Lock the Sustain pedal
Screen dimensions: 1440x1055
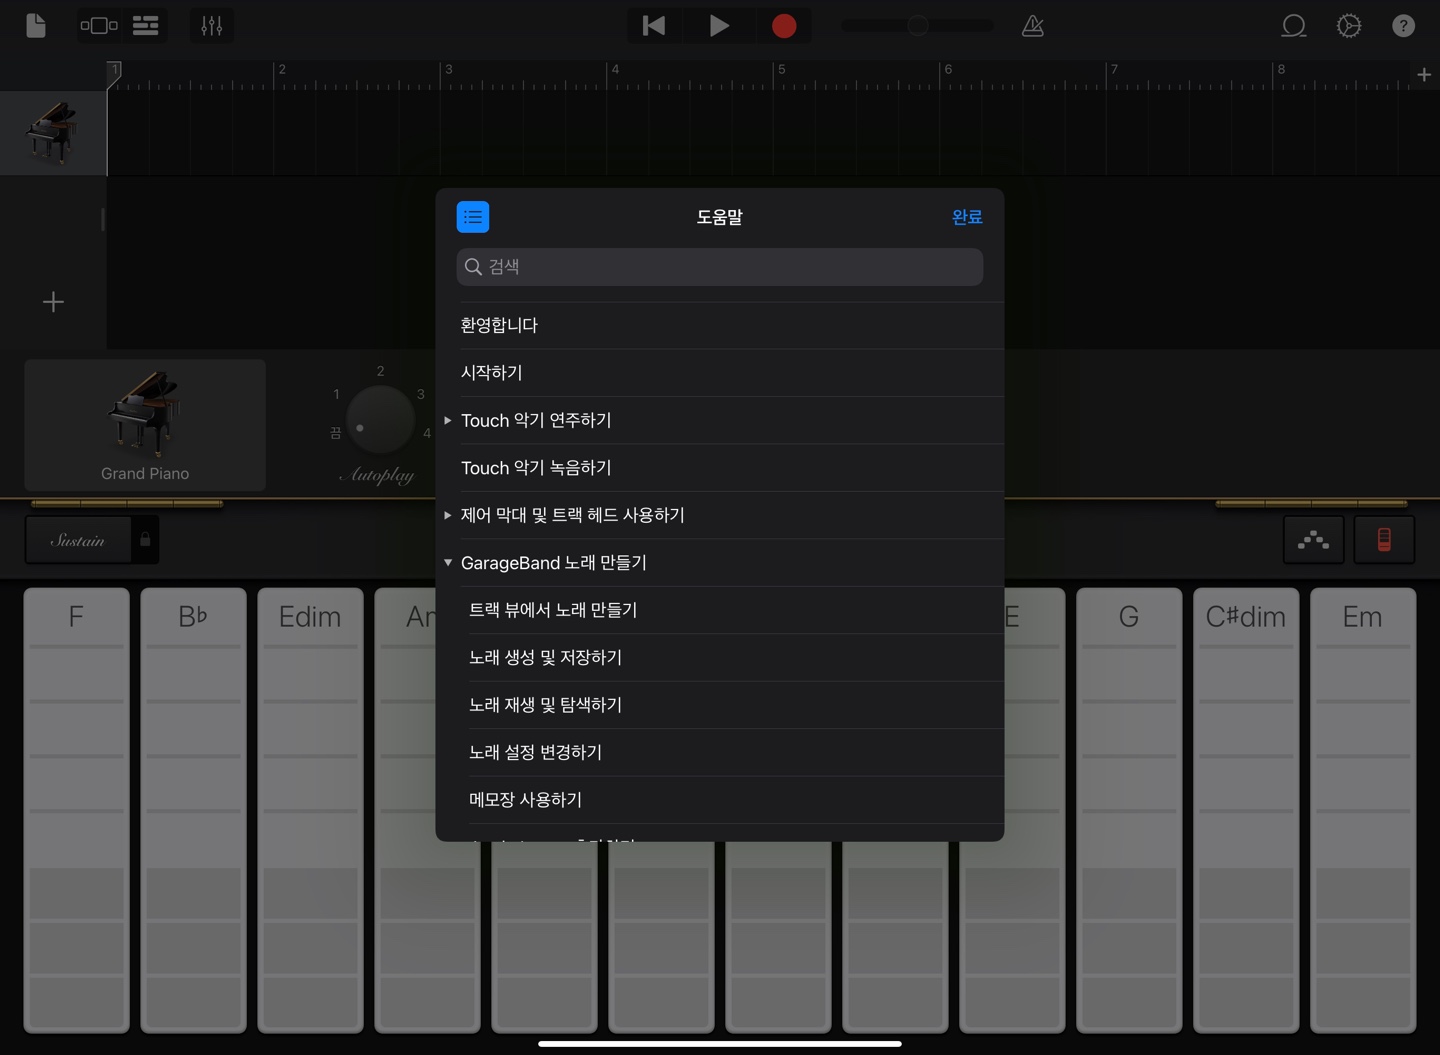point(145,540)
